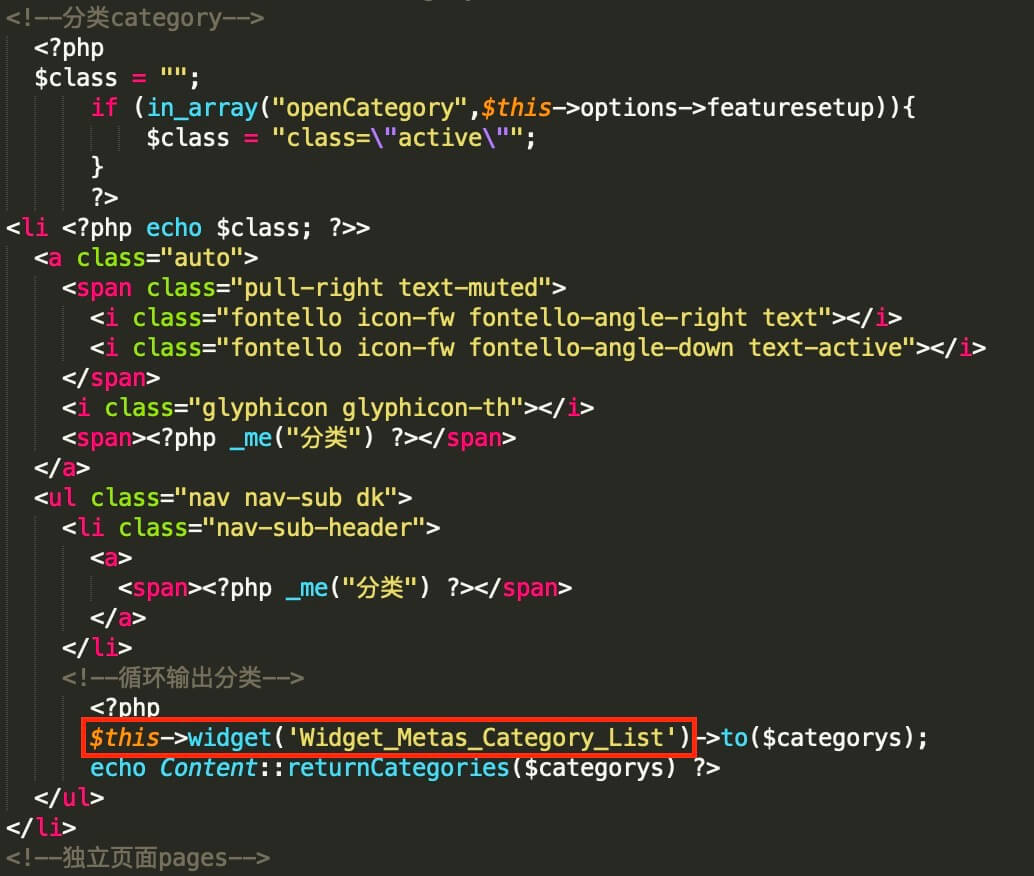This screenshot has height=876, width=1034.
Task: Click the comment line "分类category"
Action: click(135, 18)
